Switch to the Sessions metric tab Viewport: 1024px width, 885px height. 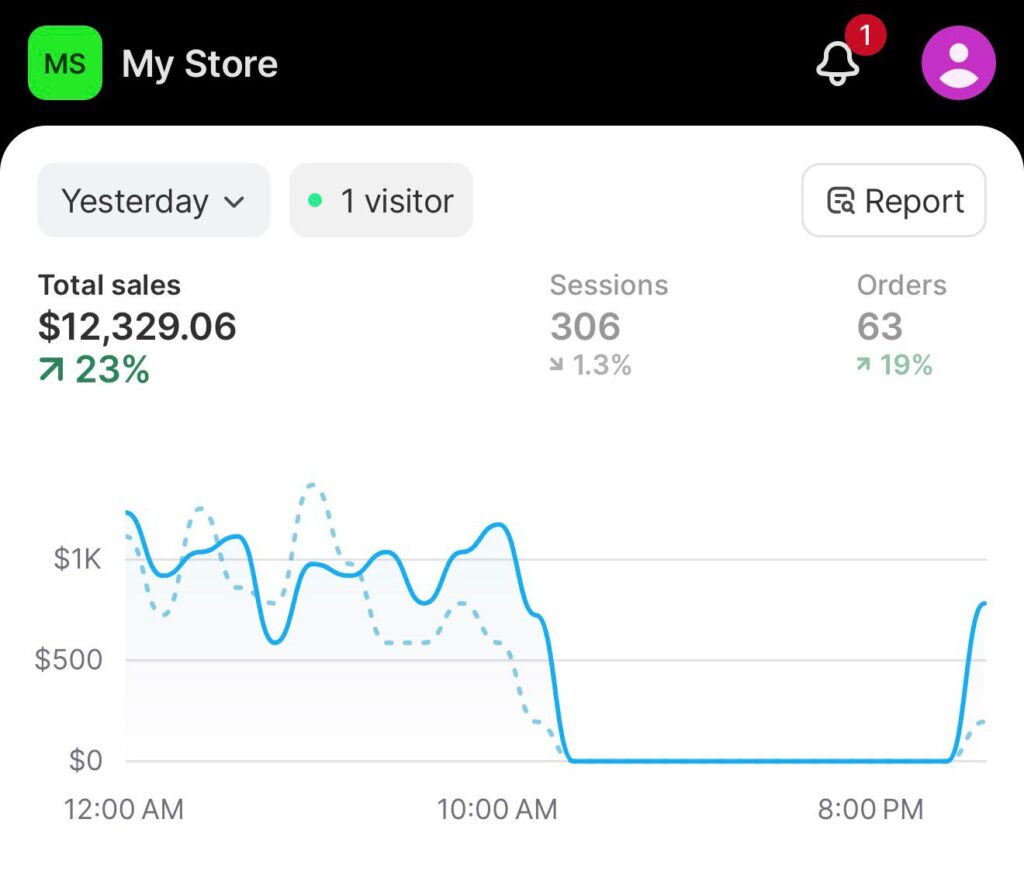coord(608,325)
